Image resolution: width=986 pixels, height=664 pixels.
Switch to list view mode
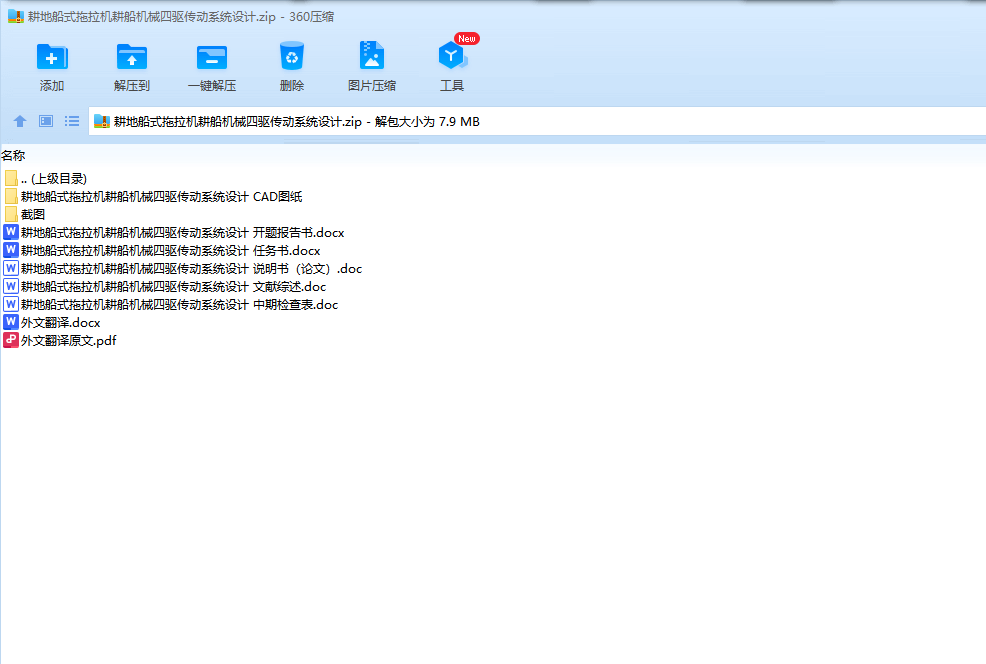tap(72, 121)
